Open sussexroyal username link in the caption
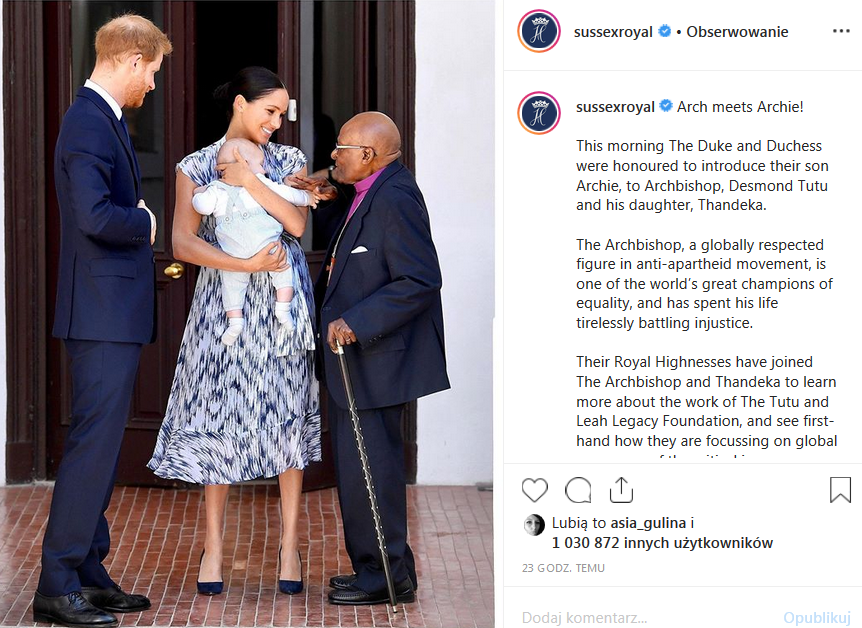 (615, 107)
